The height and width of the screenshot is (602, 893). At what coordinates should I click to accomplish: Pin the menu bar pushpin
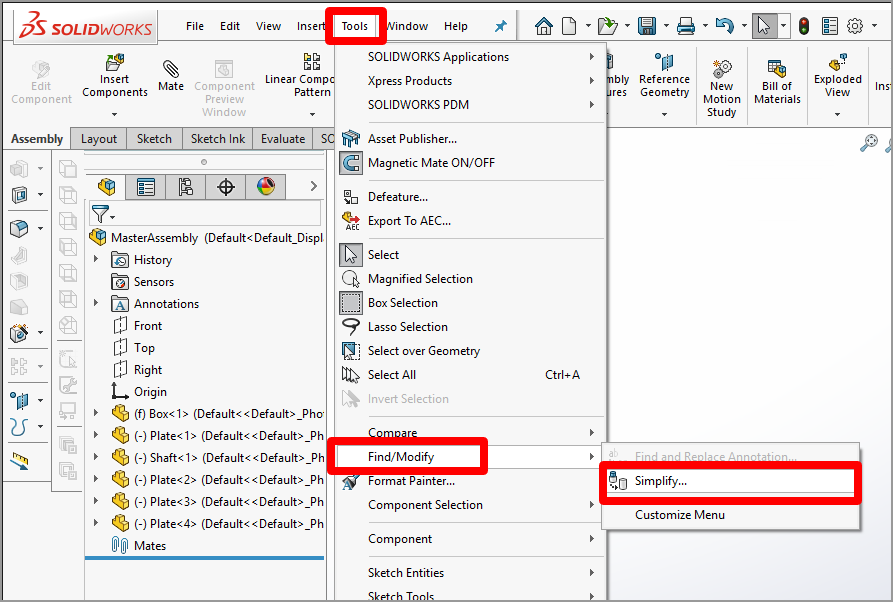tap(499, 26)
